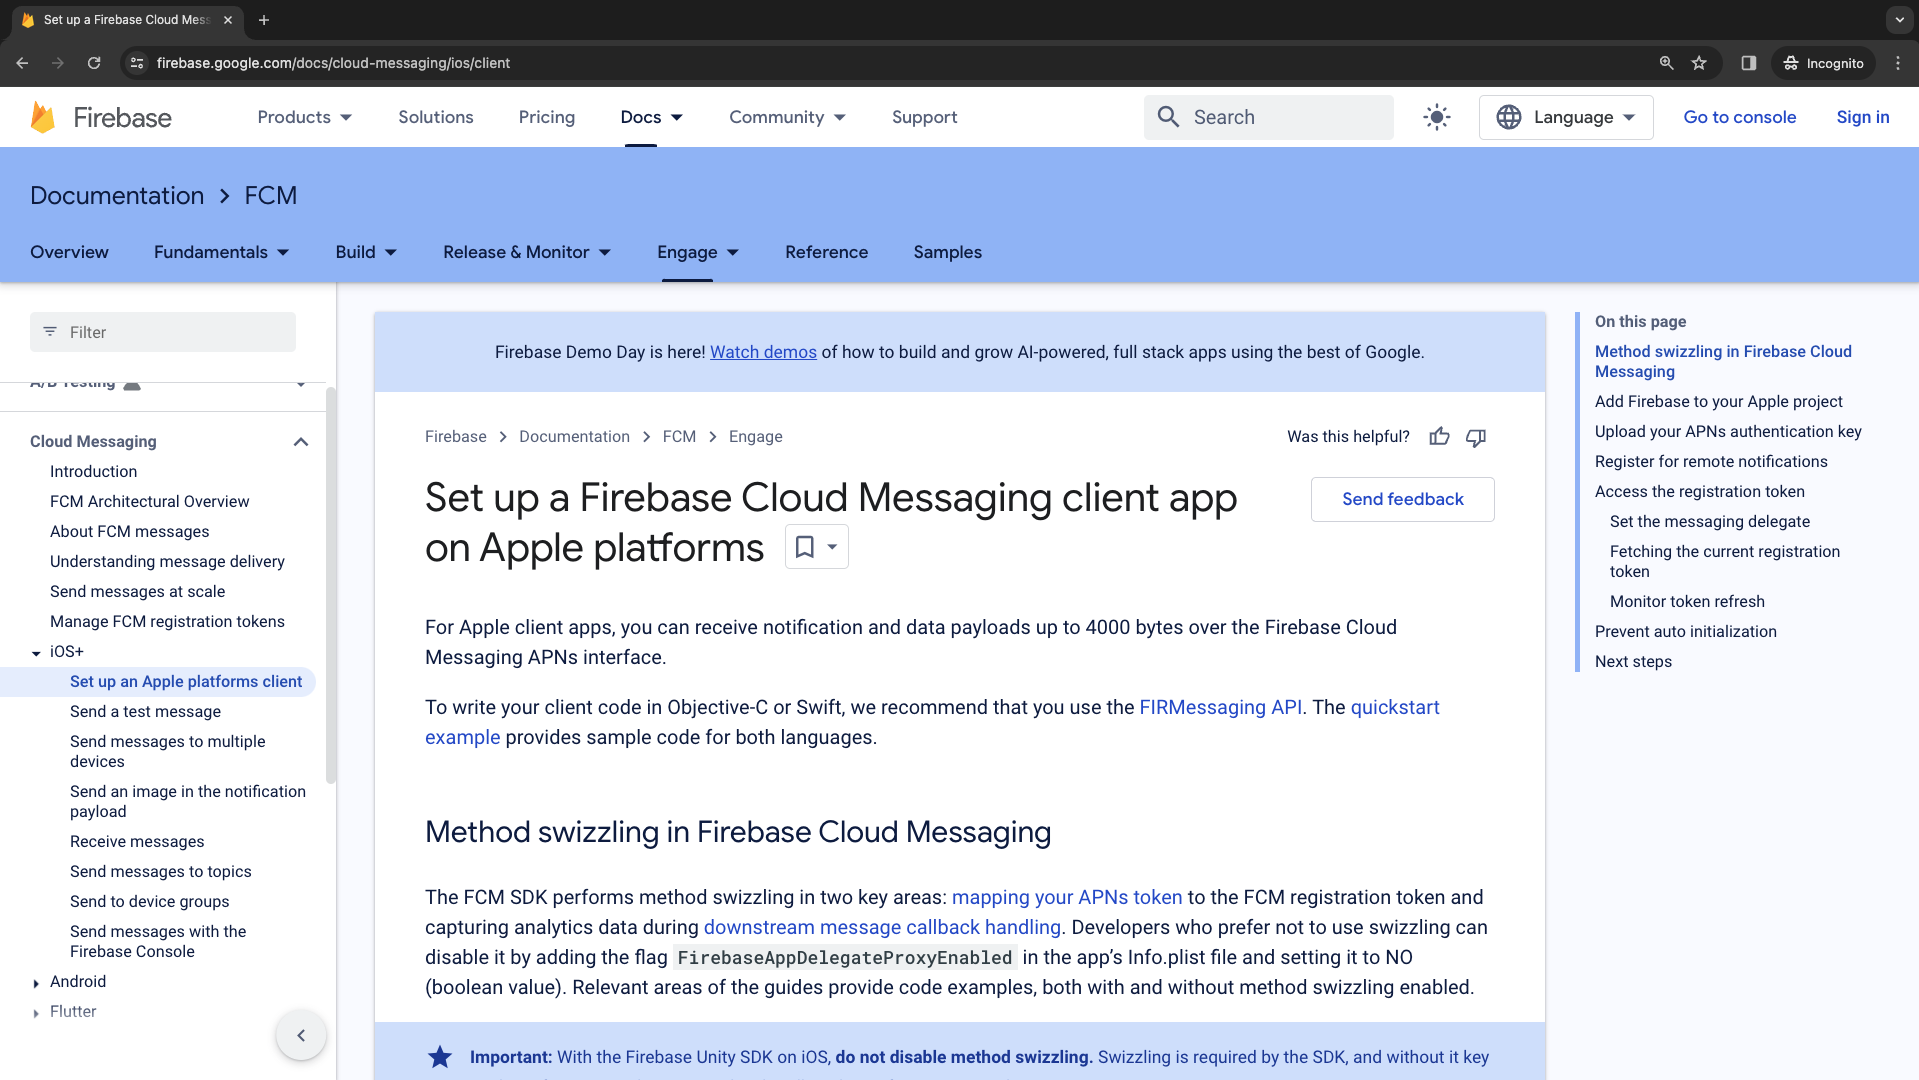Click the browser address bar URL
The height and width of the screenshot is (1080, 1919).
(333, 63)
